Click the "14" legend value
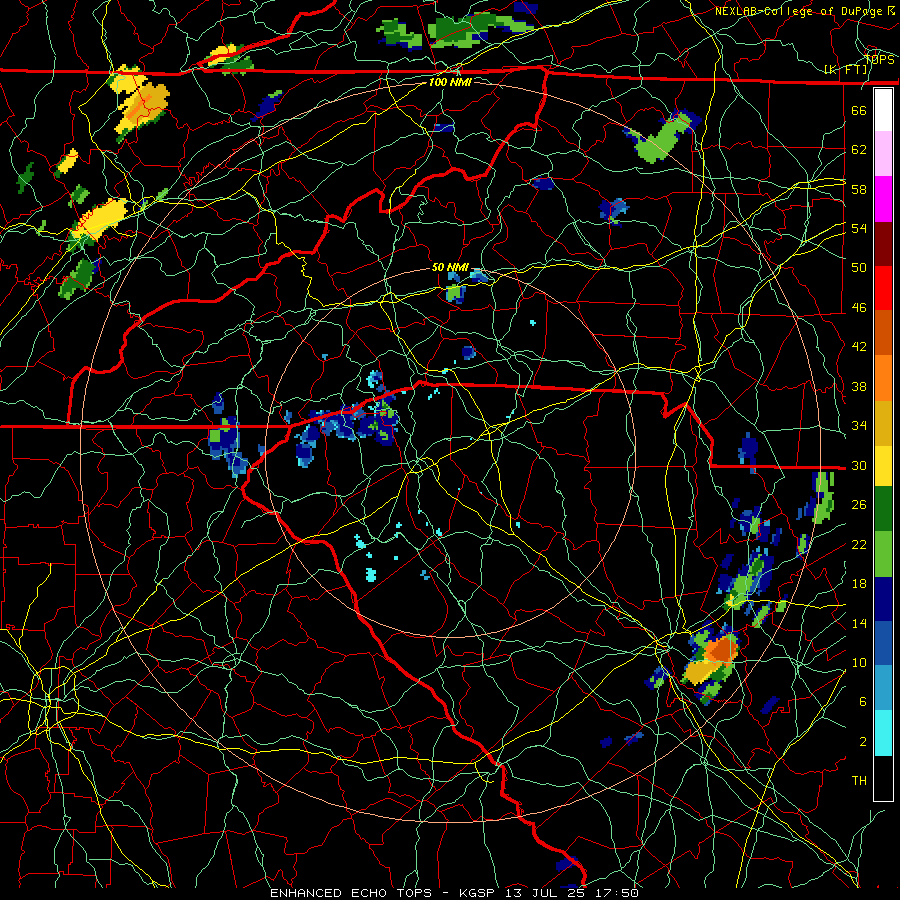 click(859, 623)
